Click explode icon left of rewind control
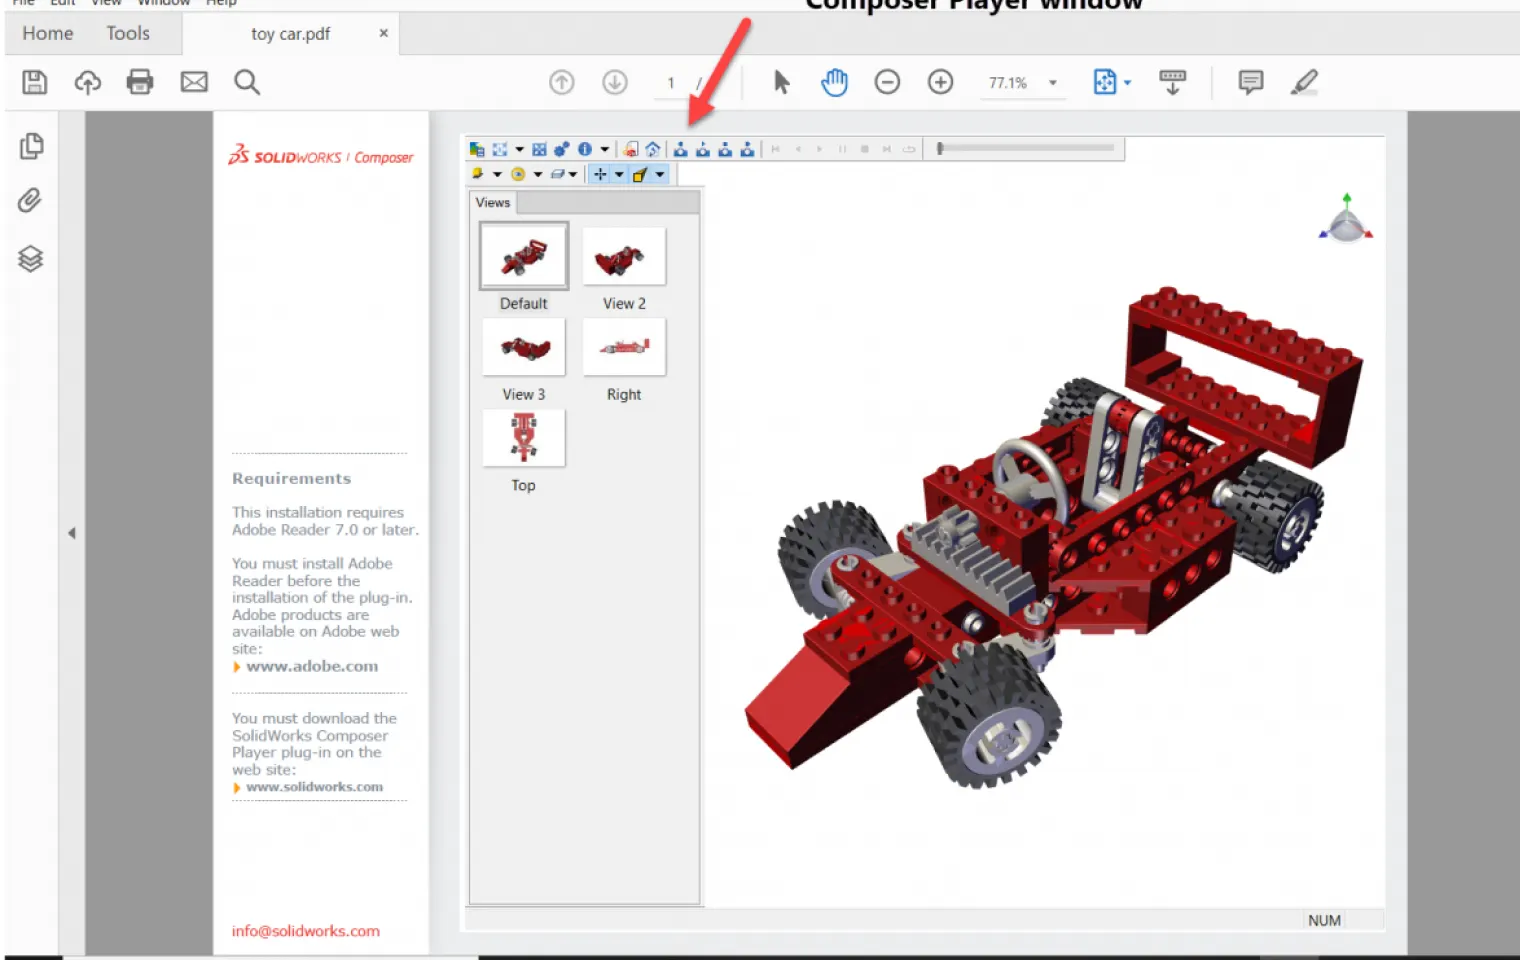The height and width of the screenshot is (960, 1520). (x=747, y=149)
